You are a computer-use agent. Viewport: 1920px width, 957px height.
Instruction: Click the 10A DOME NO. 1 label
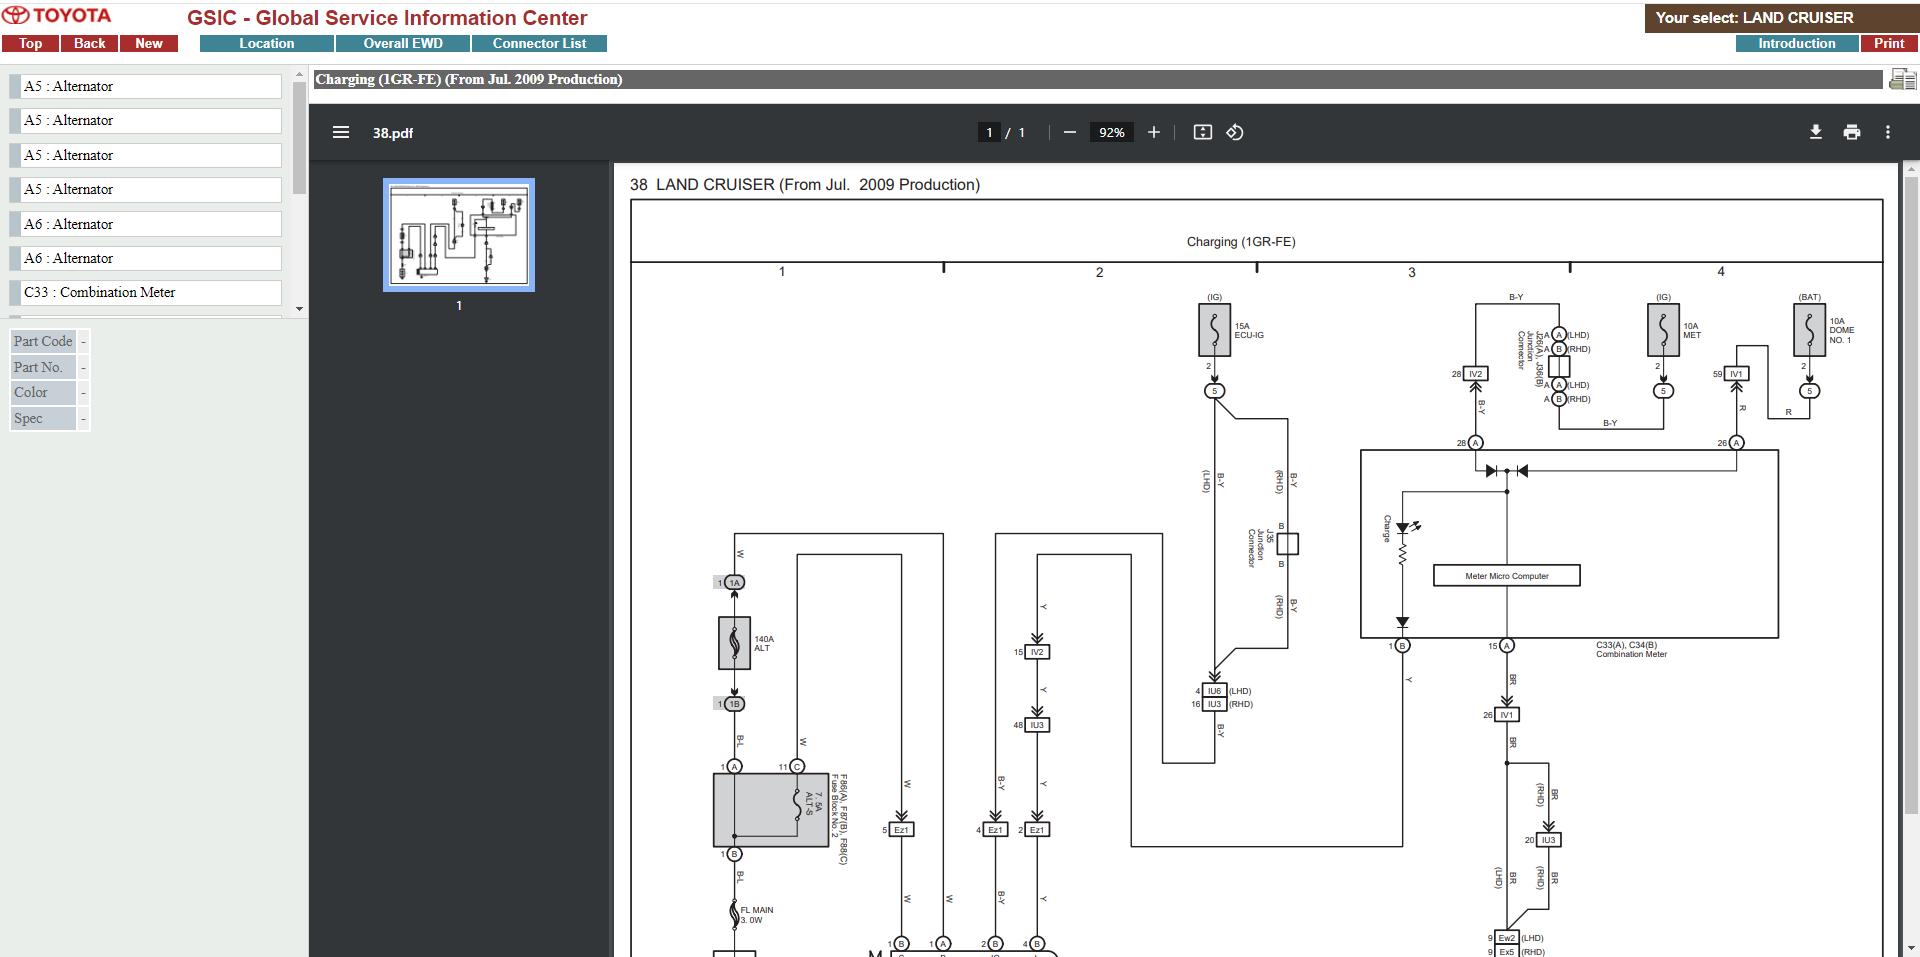1841,331
